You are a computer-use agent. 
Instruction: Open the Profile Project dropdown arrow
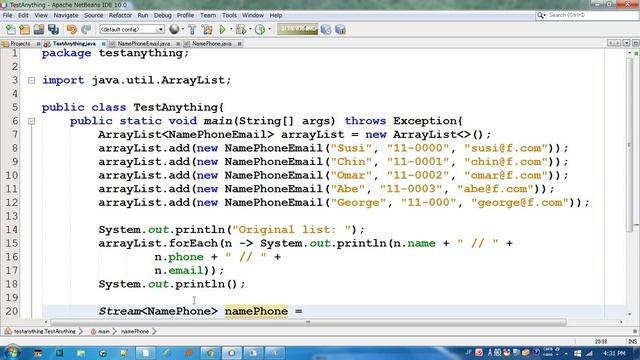[x=269, y=29]
